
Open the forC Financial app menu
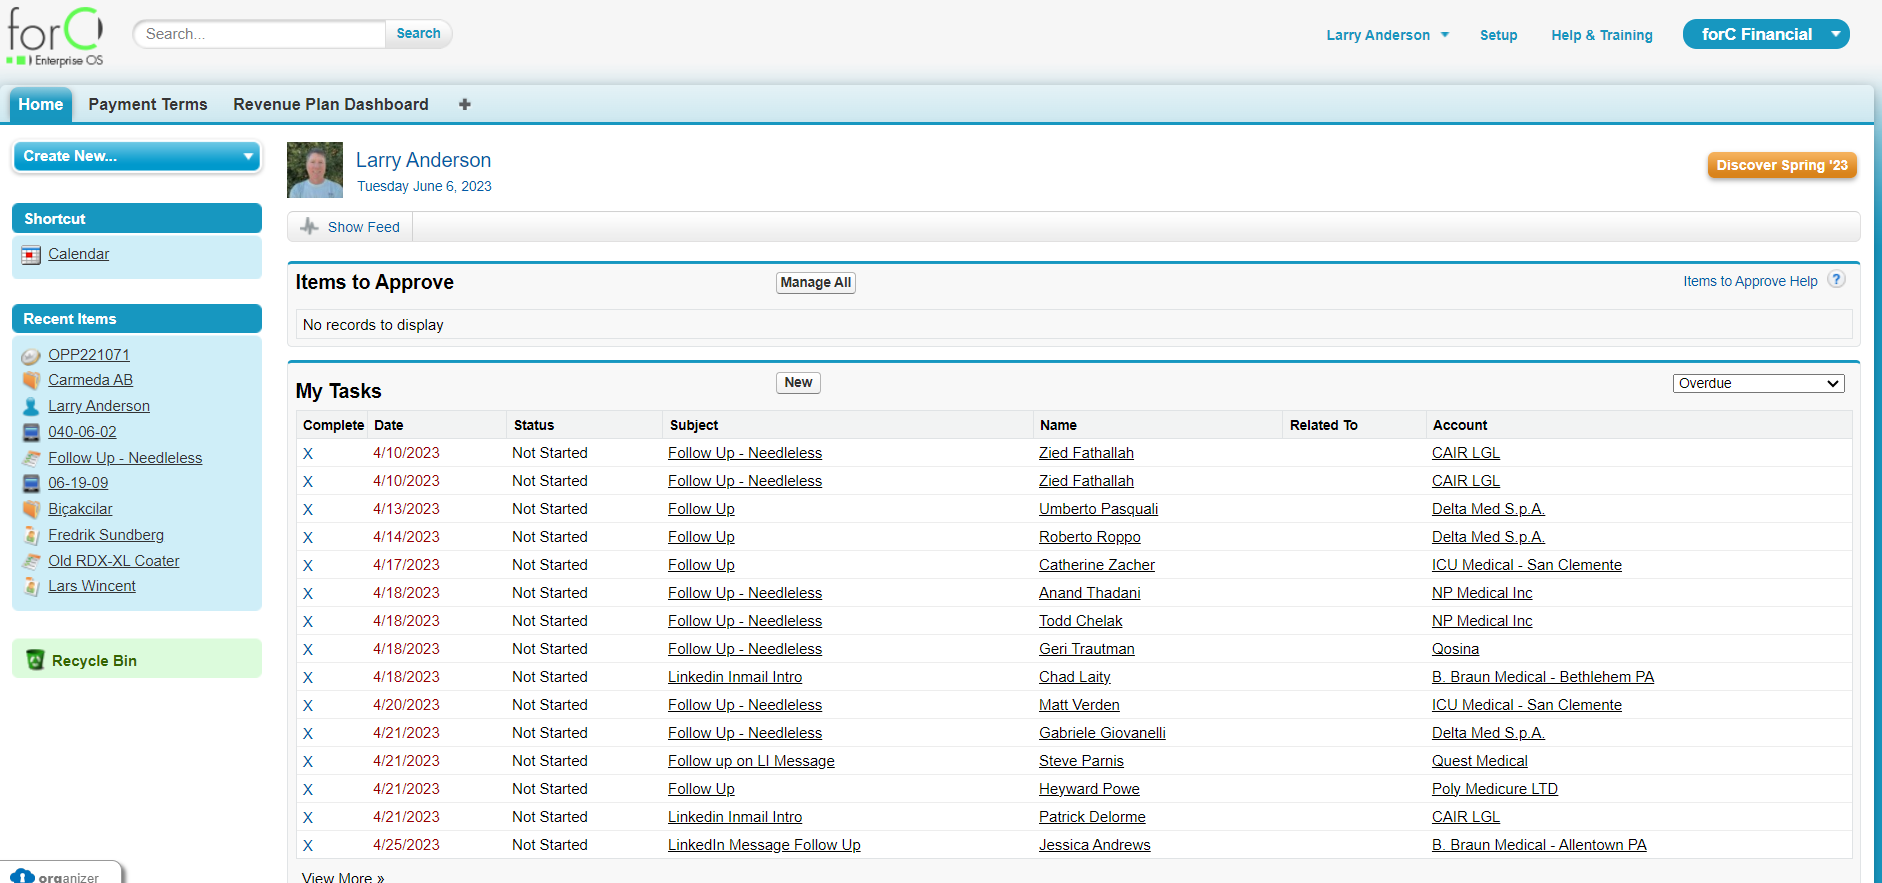[x=1765, y=34]
